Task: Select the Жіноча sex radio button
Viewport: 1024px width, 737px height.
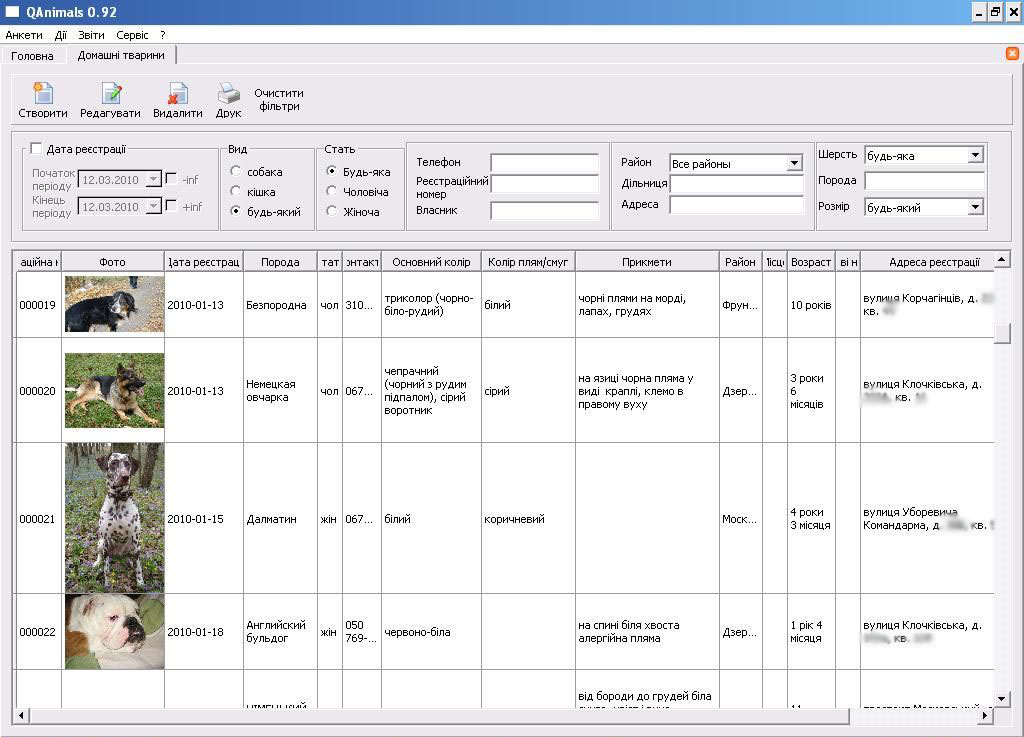Action: pyautogui.click(x=332, y=212)
